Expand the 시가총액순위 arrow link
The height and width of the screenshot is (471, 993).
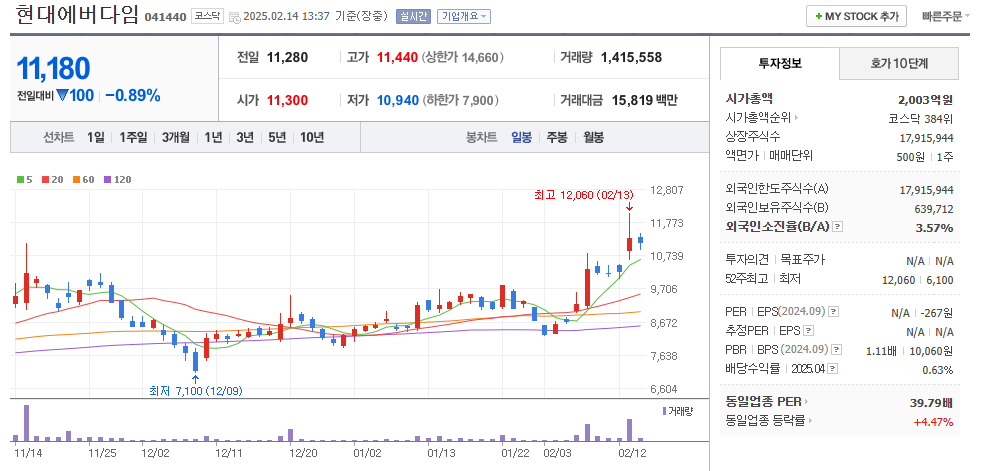[x=795, y=118]
